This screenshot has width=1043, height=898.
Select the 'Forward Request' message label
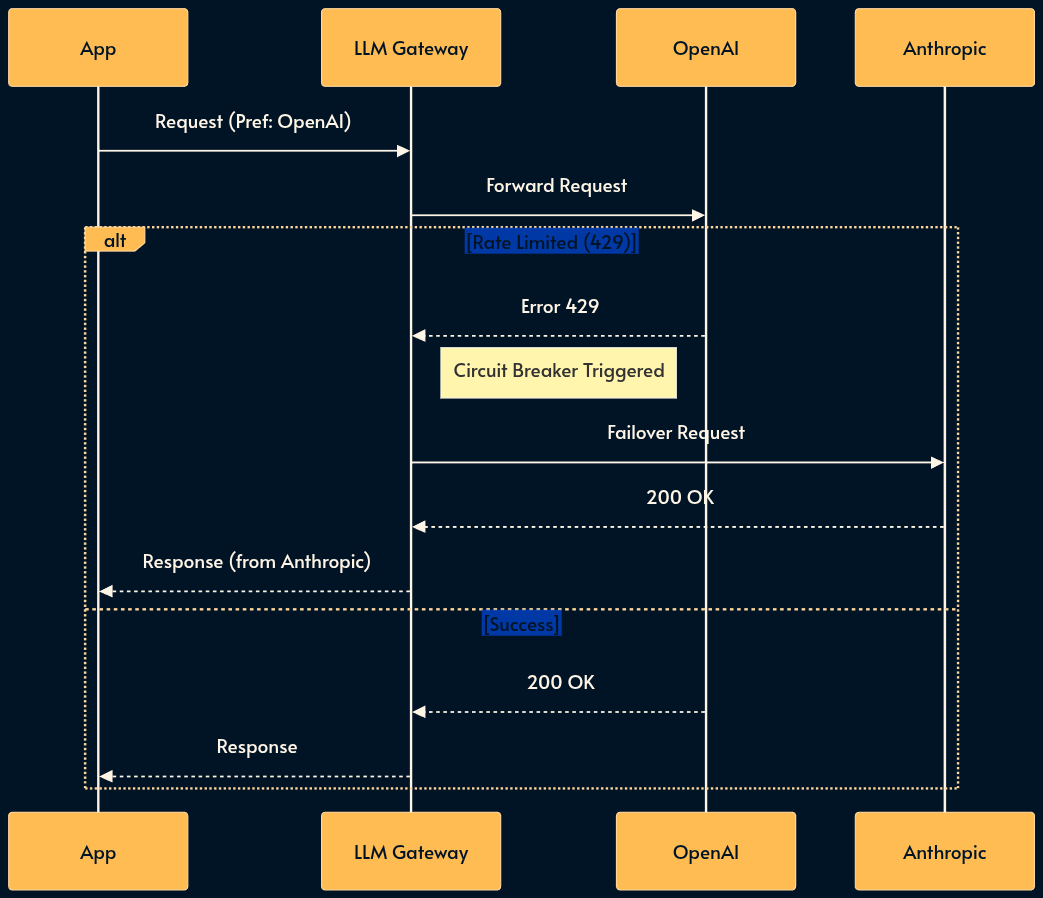click(x=556, y=186)
